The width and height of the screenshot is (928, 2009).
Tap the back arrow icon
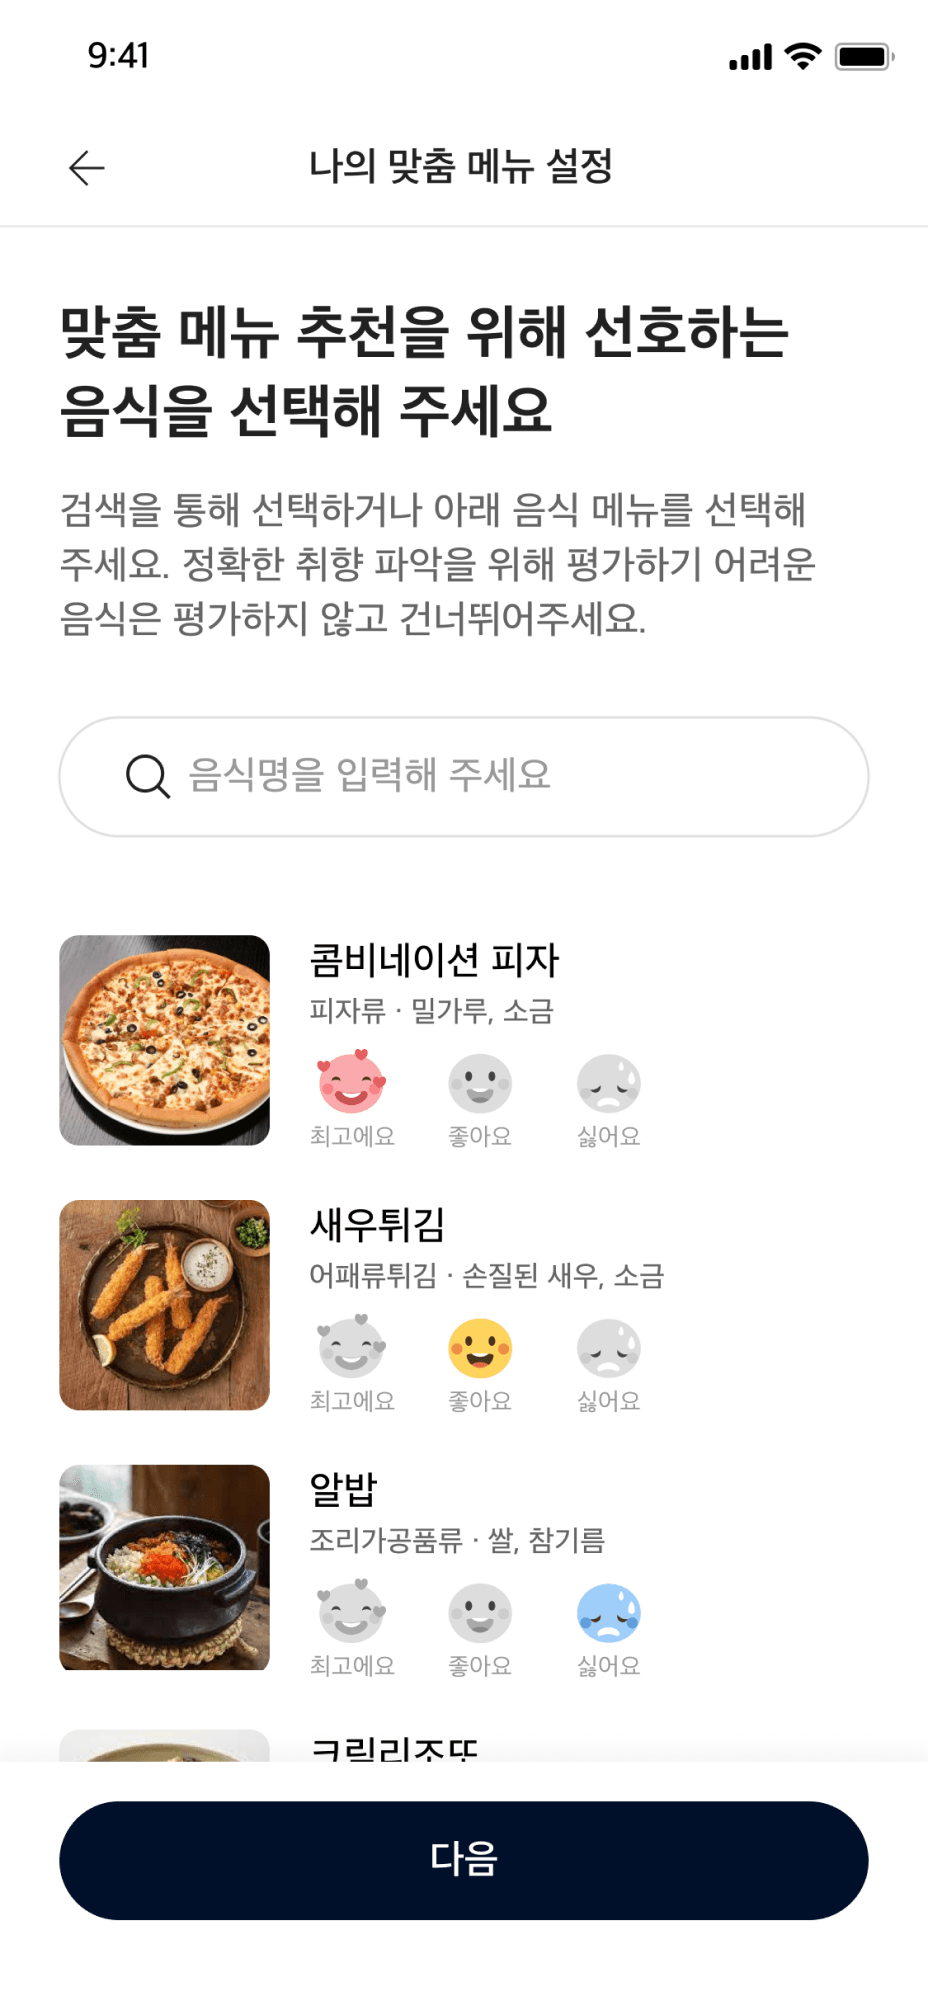pyautogui.click(x=87, y=168)
